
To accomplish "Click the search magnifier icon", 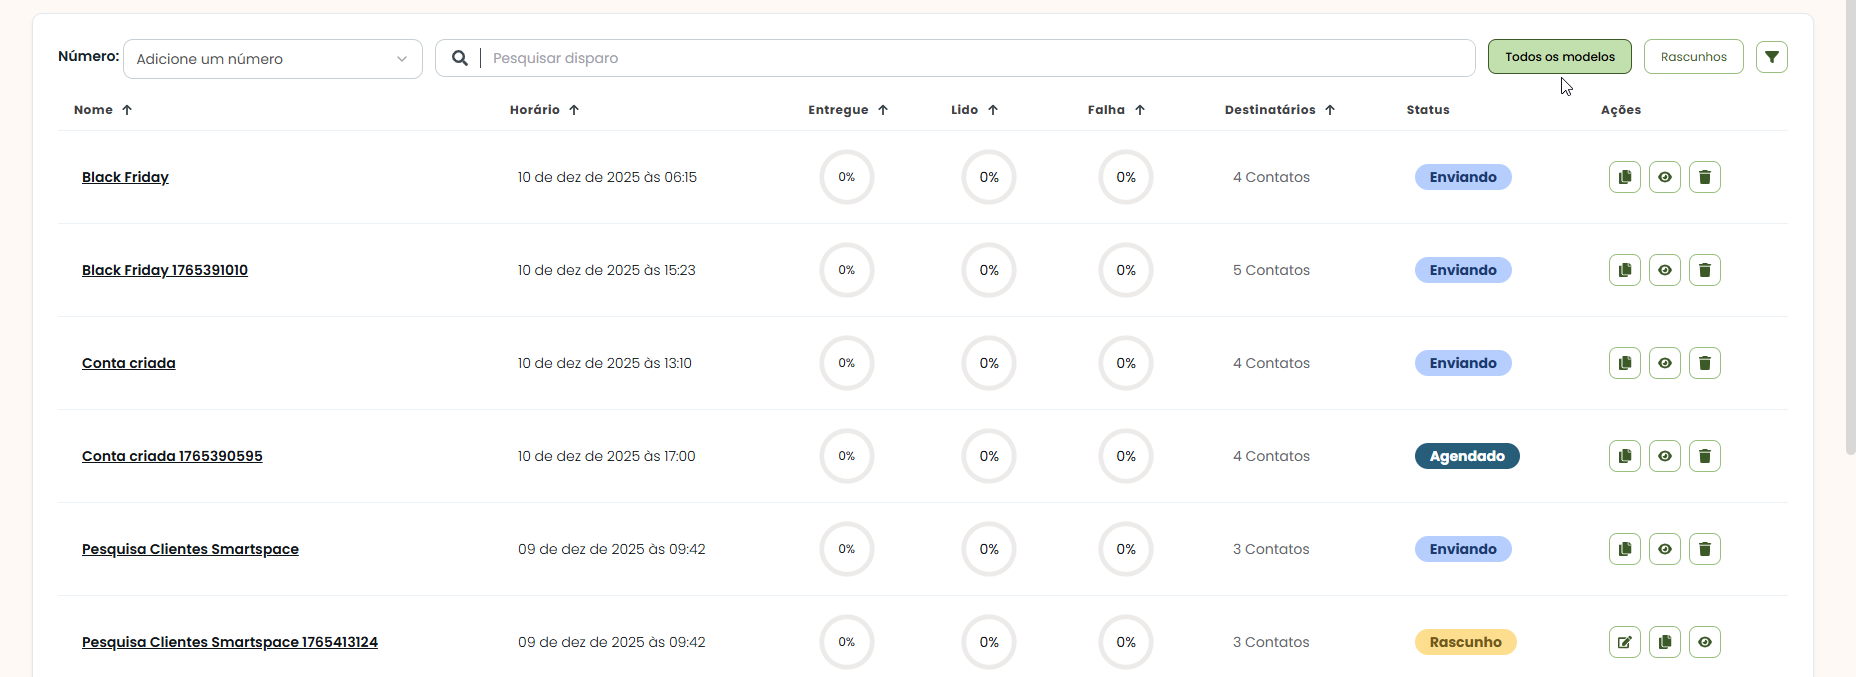I will pyautogui.click(x=459, y=58).
